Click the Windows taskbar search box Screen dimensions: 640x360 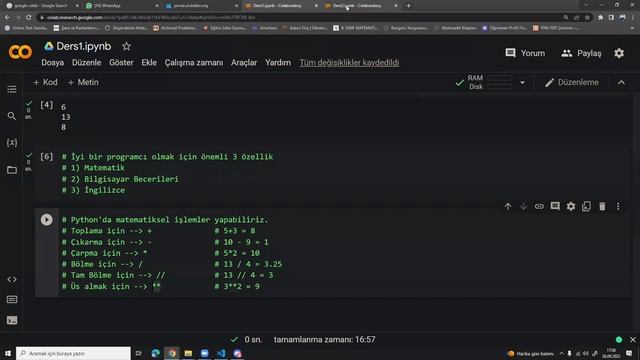73,353
